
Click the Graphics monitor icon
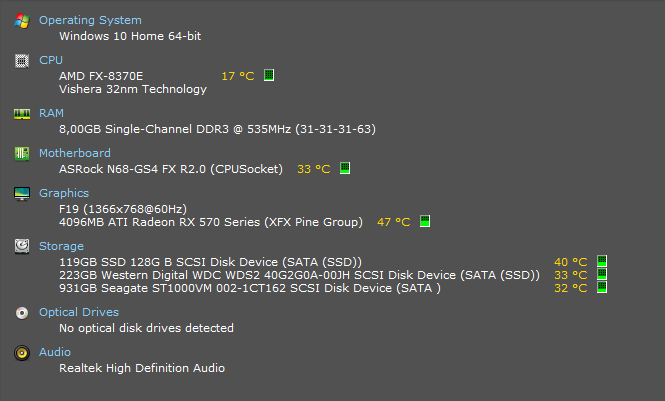point(22,194)
